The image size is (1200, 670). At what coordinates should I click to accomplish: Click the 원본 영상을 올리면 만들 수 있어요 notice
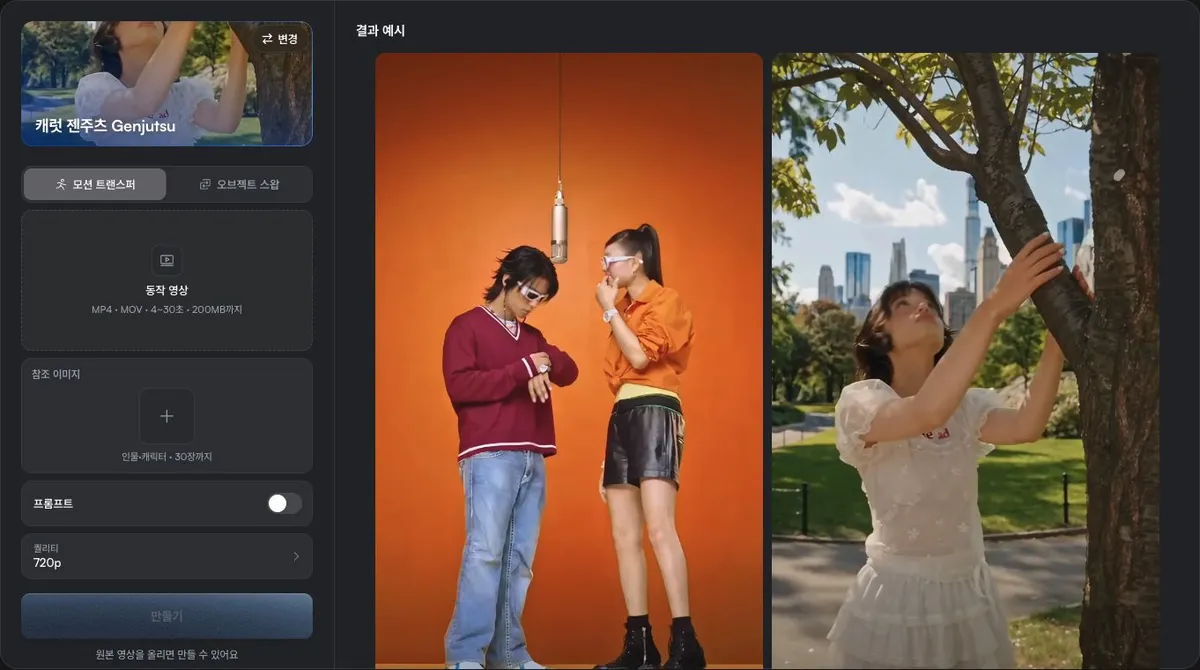pos(167,655)
